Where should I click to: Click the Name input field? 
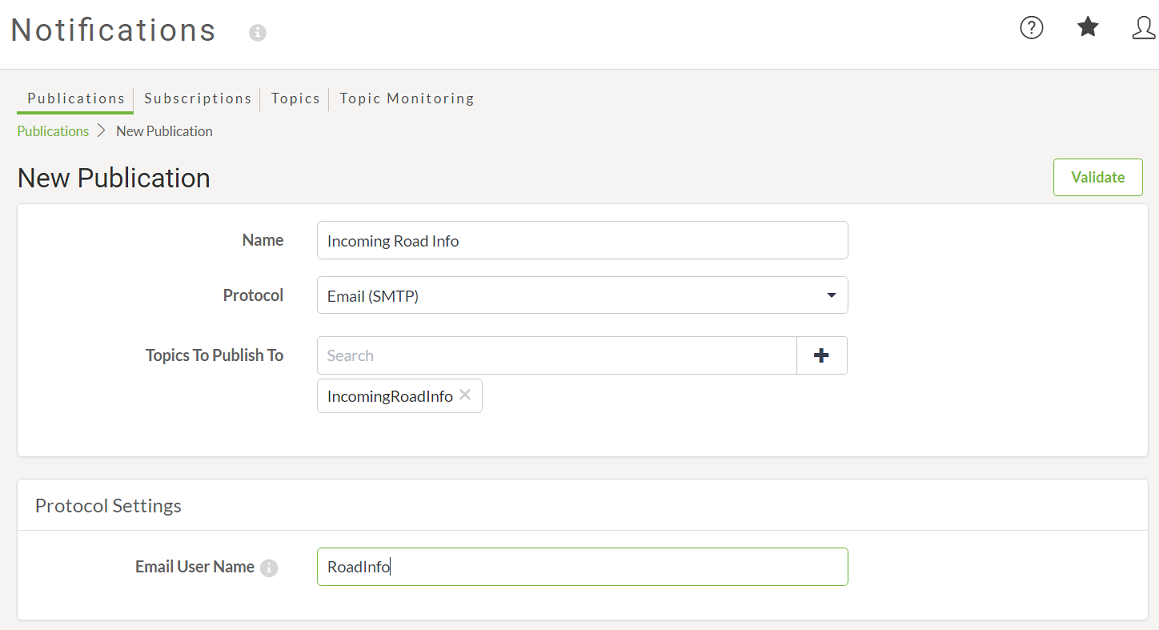[582, 240]
